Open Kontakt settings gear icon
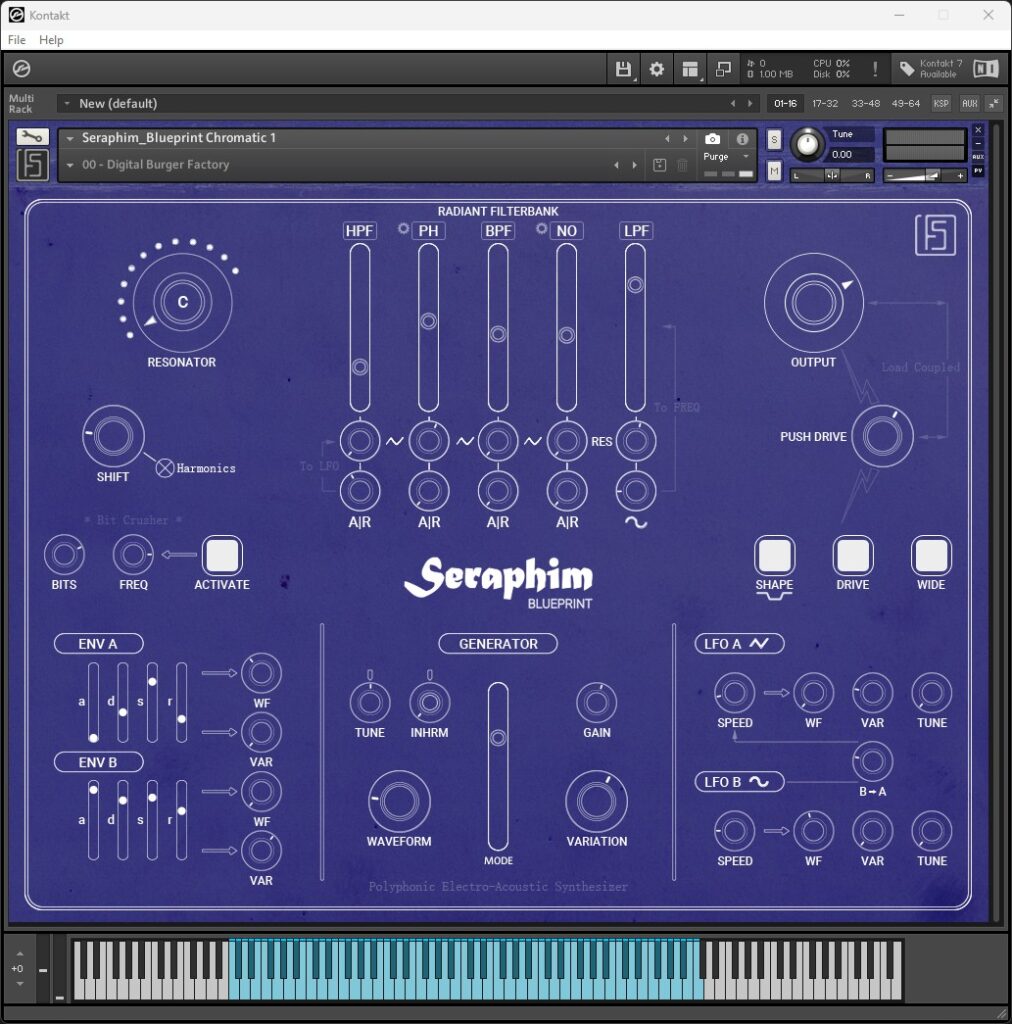 (657, 69)
